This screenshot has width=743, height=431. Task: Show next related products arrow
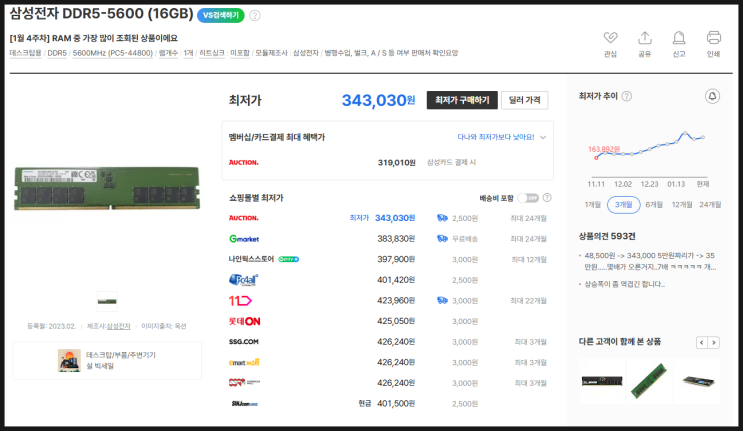(x=714, y=342)
